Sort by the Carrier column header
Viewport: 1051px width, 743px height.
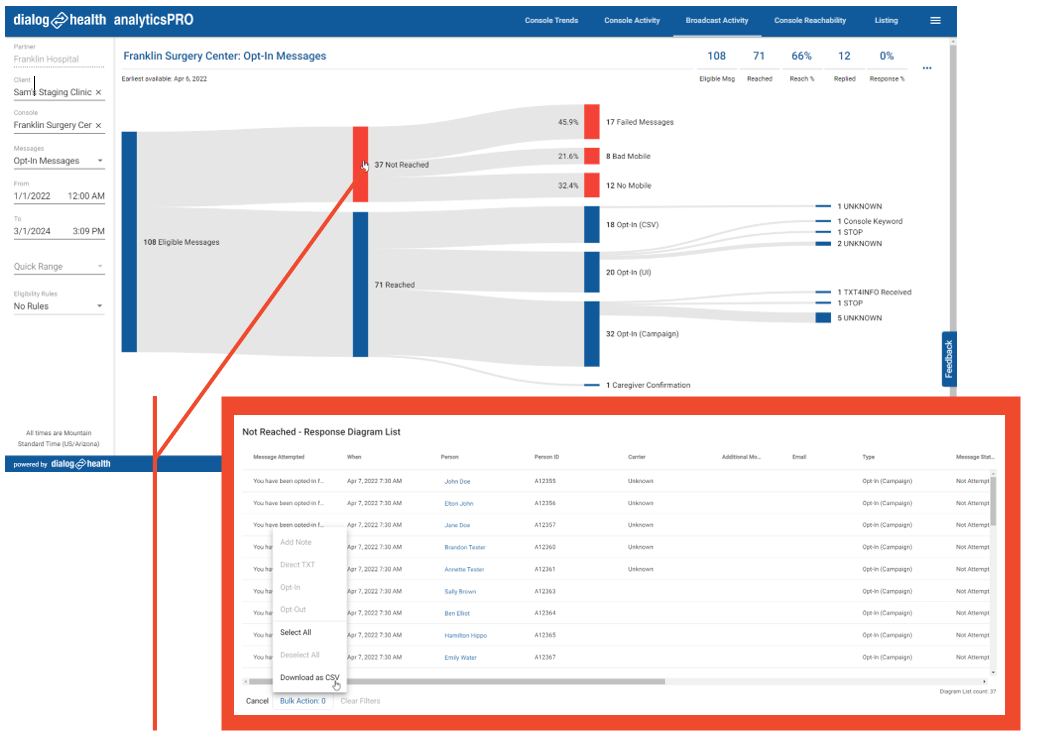(636, 457)
